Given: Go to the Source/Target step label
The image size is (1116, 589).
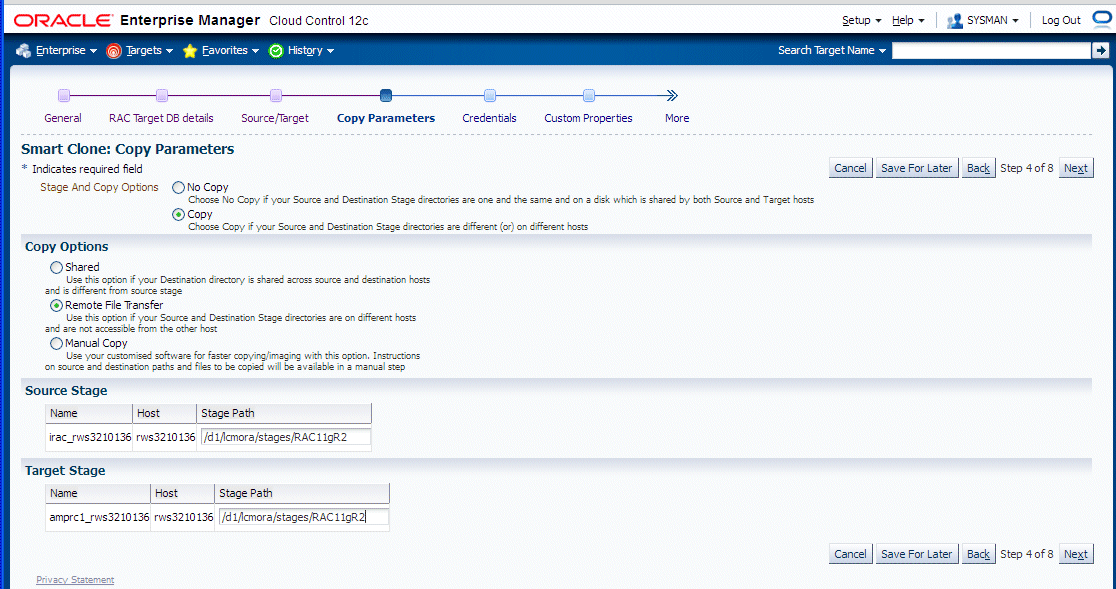Looking at the screenshot, I should pos(275,118).
